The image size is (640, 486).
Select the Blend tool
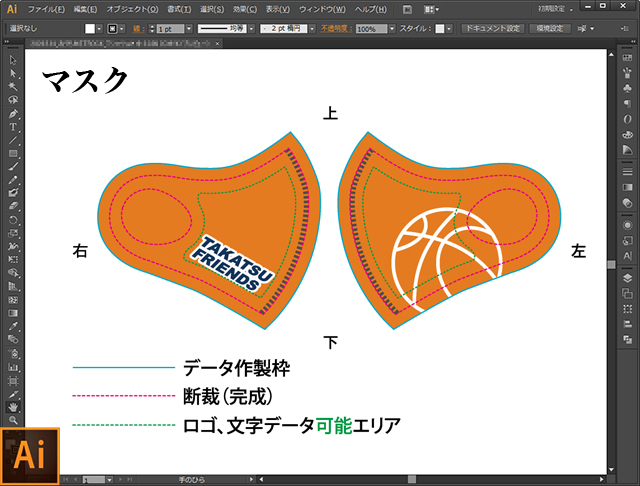(13, 340)
